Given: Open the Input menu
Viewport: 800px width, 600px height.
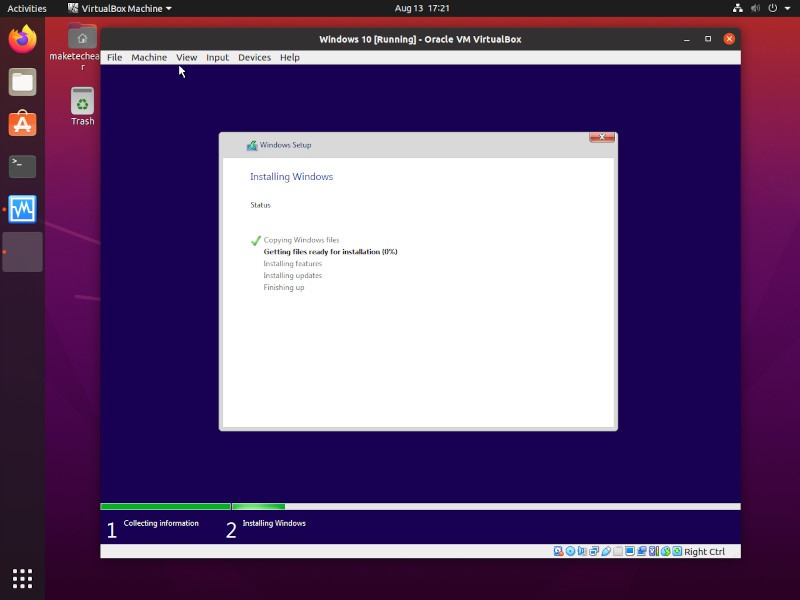Looking at the screenshot, I should click(x=217, y=57).
